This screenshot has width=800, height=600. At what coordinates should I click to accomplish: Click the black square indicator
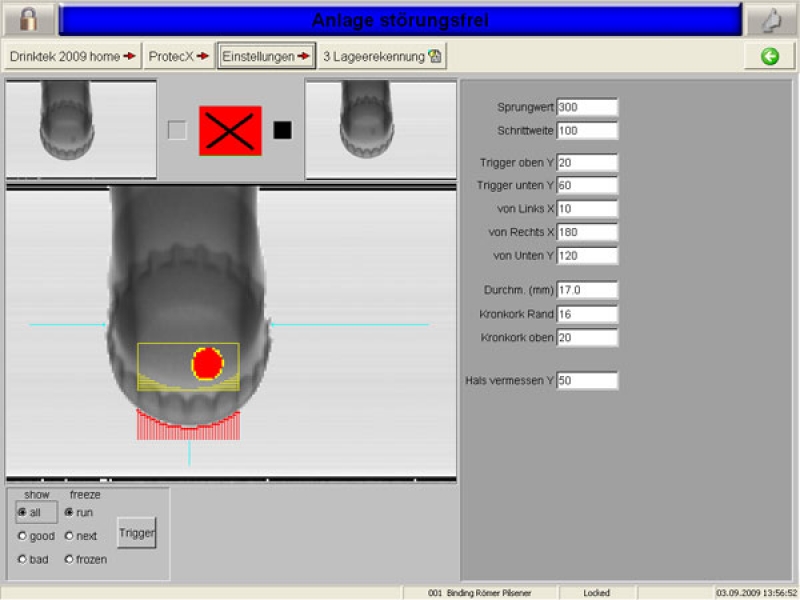tap(283, 130)
